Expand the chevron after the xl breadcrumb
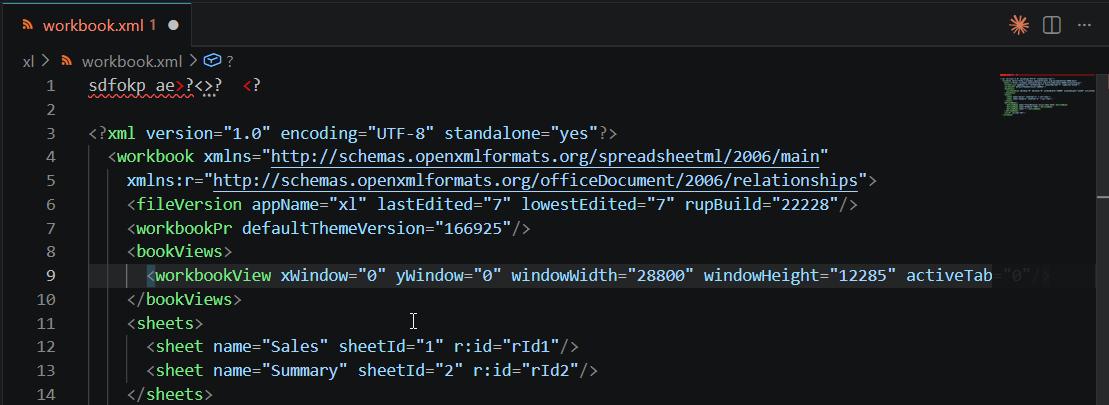The height and width of the screenshot is (405, 1109). click(45, 61)
